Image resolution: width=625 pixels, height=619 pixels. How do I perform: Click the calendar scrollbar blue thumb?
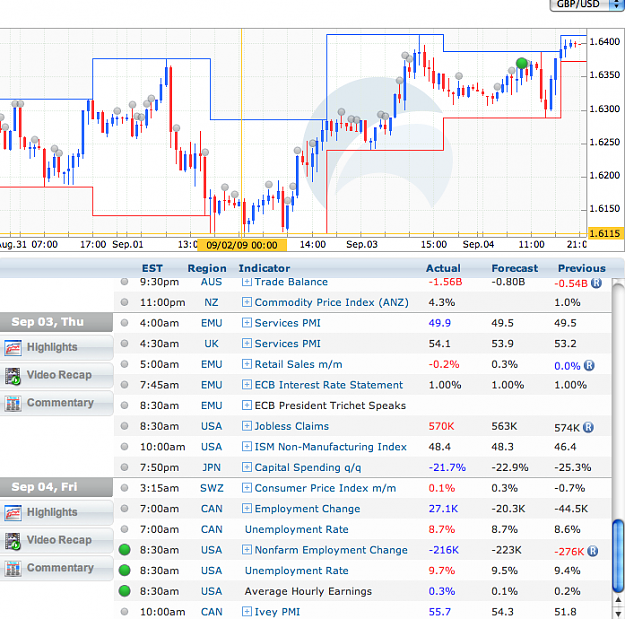[x=618, y=555]
